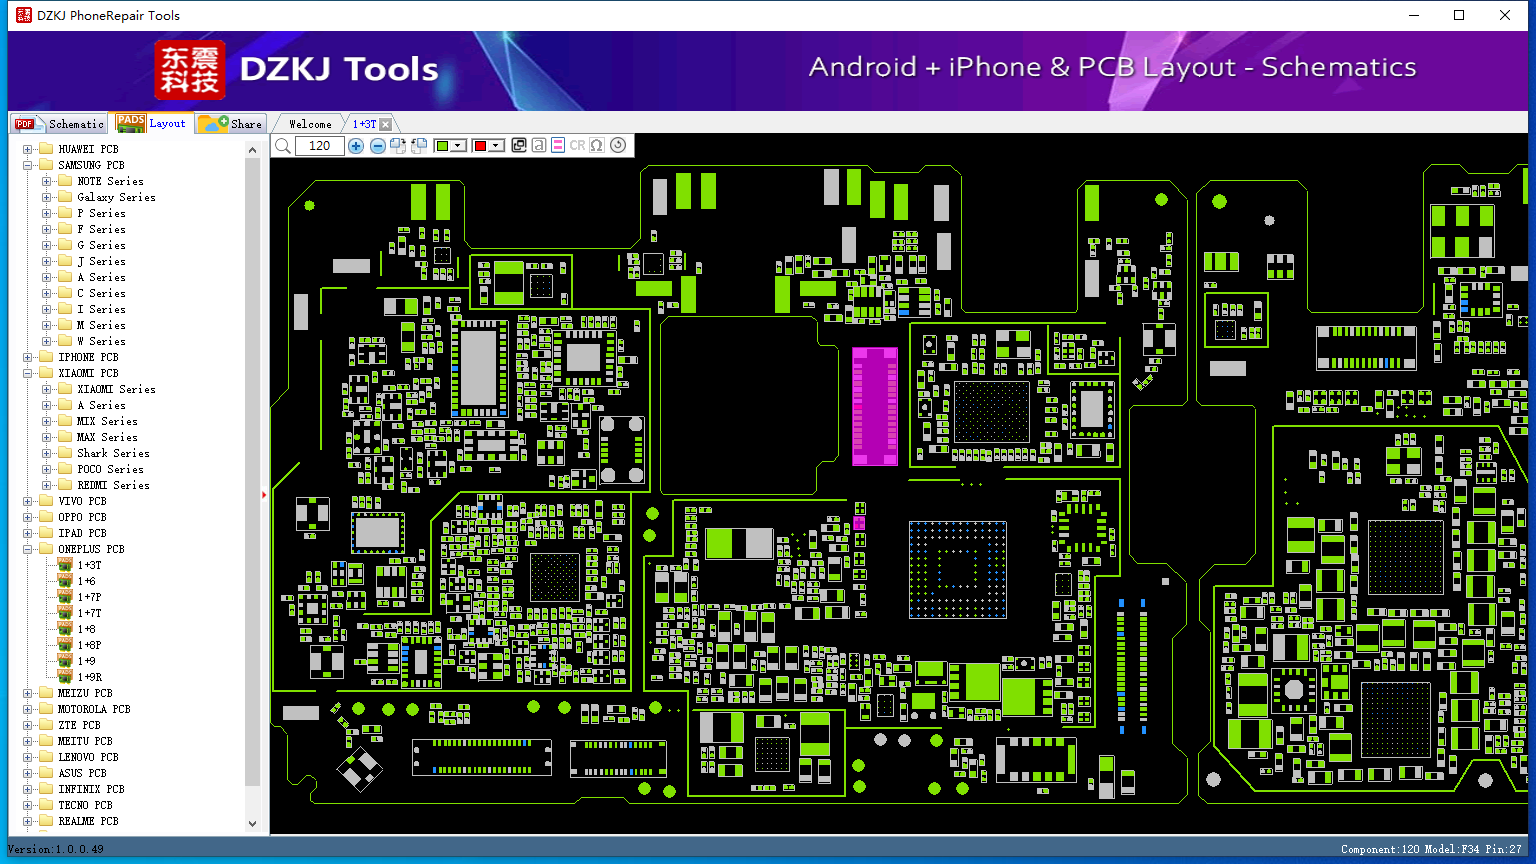Image resolution: width=1536 pixels, height=864 pixels.
Task: Open the 1+7P layout file icon
Action: click(65, 597)
